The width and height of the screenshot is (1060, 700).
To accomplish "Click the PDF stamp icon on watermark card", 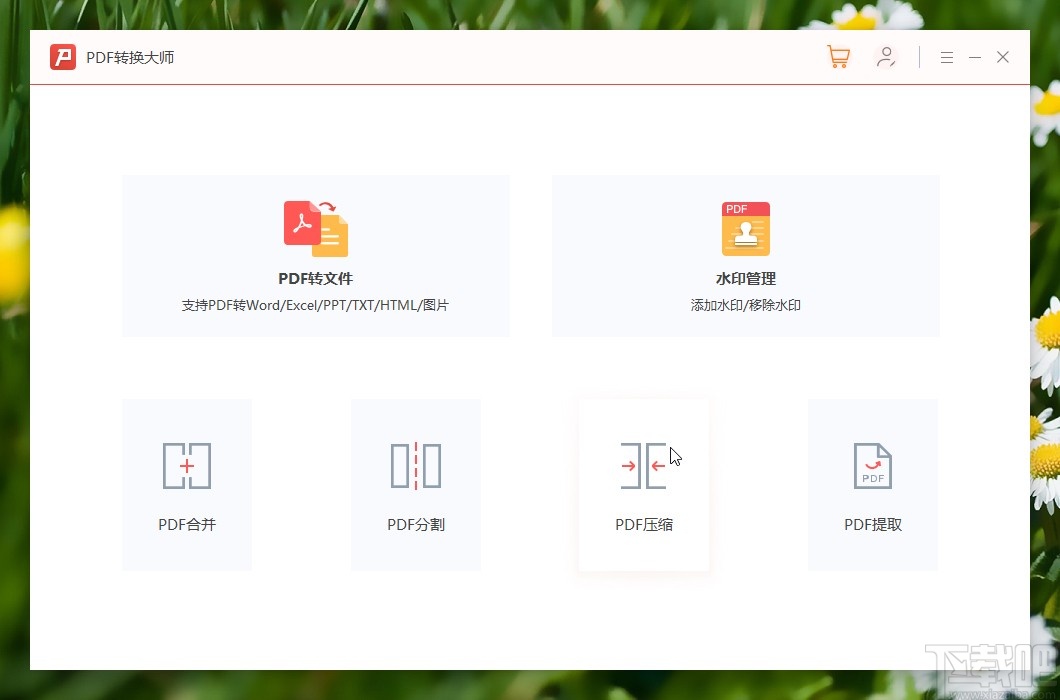I will (745, 228).
